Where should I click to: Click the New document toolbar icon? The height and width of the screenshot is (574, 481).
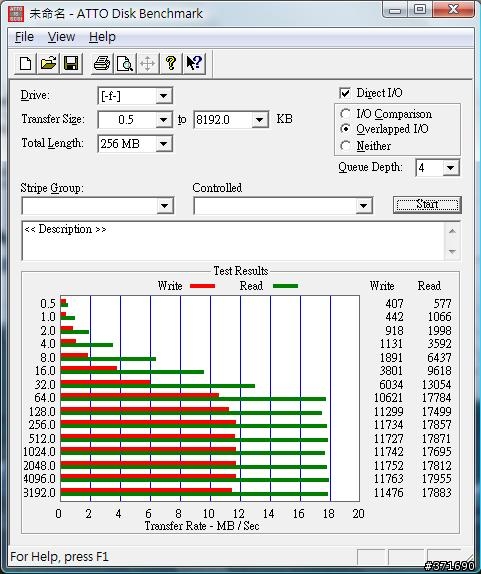pyautogui.click(x=25, y=64)
